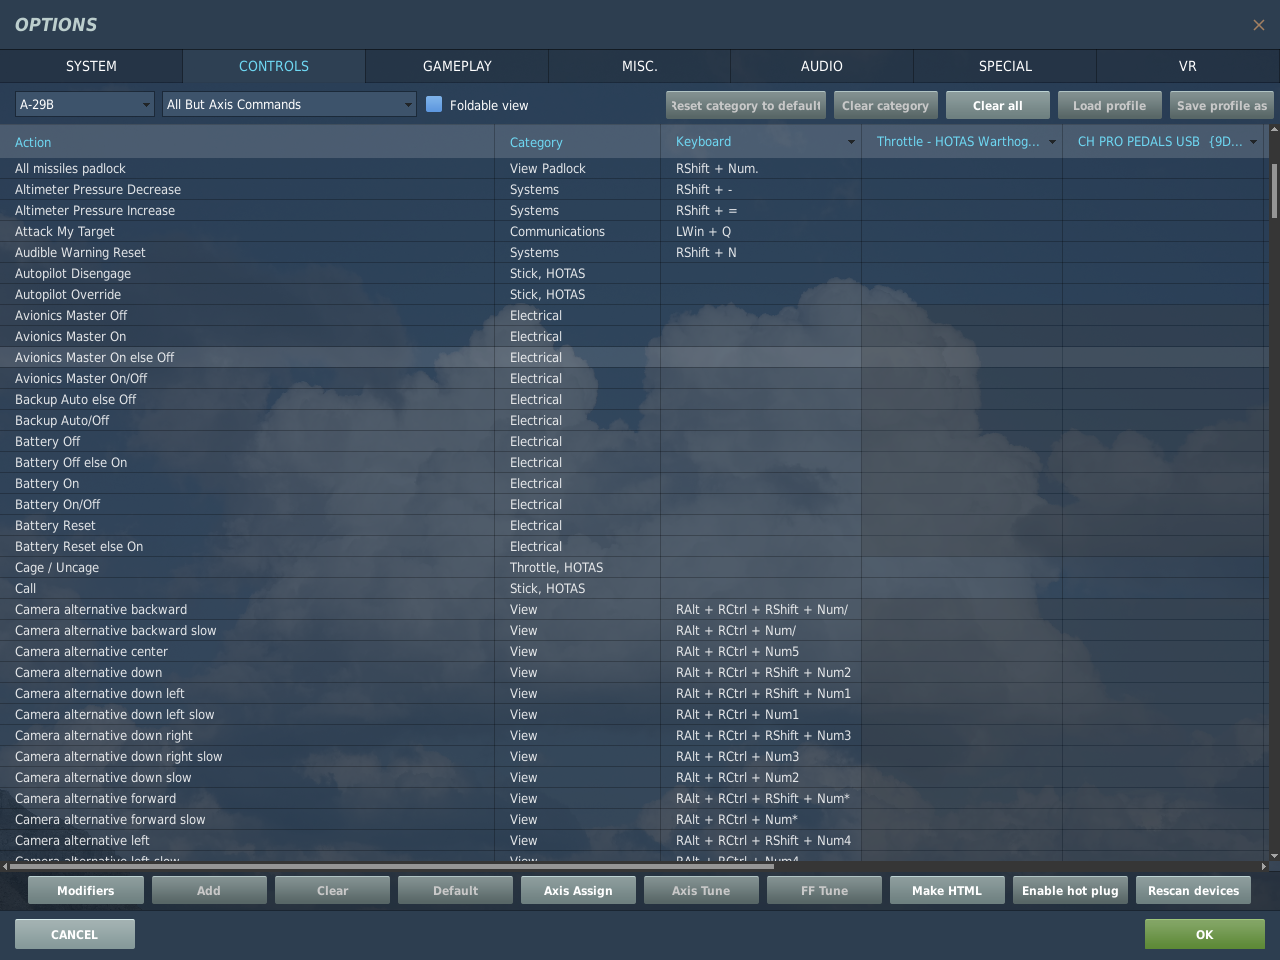Click Enable hot plug button
Screen dimensions: 1280x960
pos(1070,890)
